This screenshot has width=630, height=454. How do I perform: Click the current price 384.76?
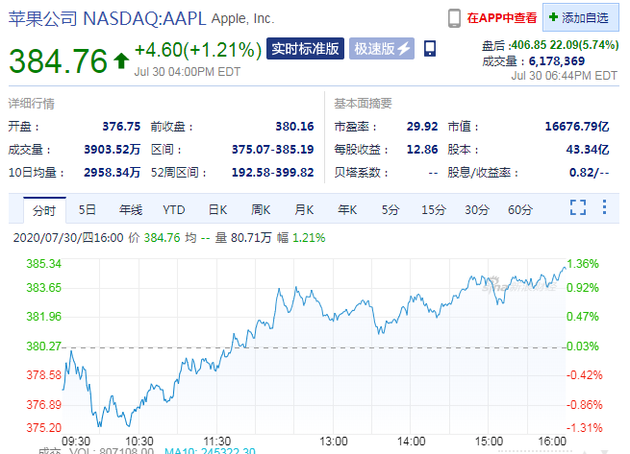pyautogui.click(x=58, y=61)
